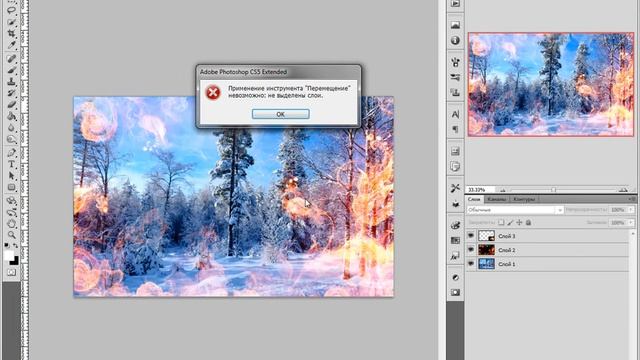
Task: Open the Adjustments panel icon
Action: coord(456,278)
